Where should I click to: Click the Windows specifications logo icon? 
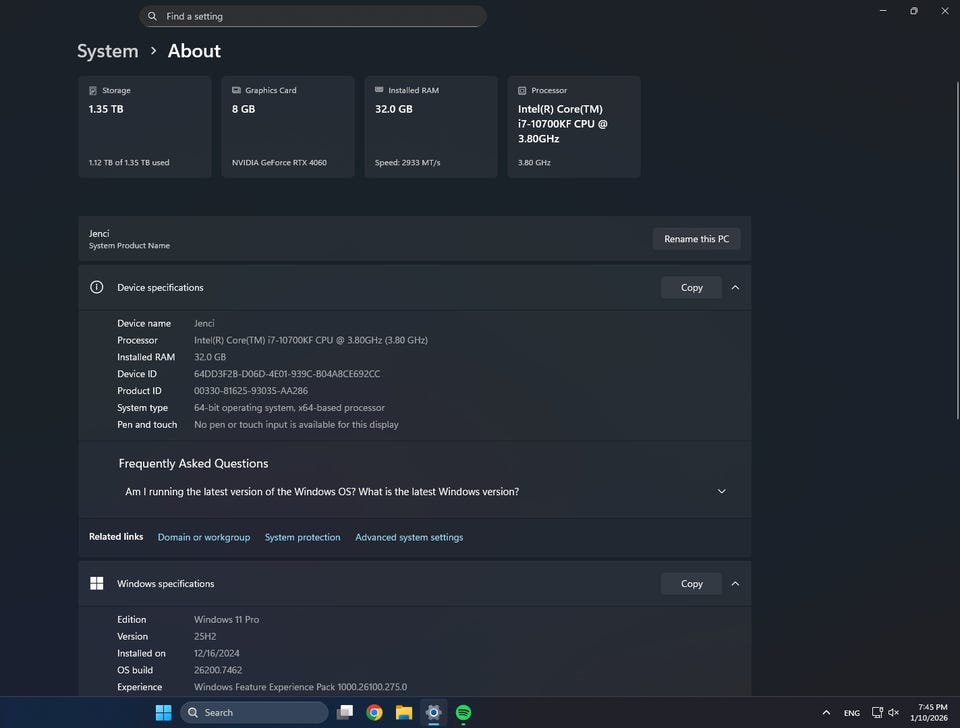pyautogui.click(x=97, y=583)
